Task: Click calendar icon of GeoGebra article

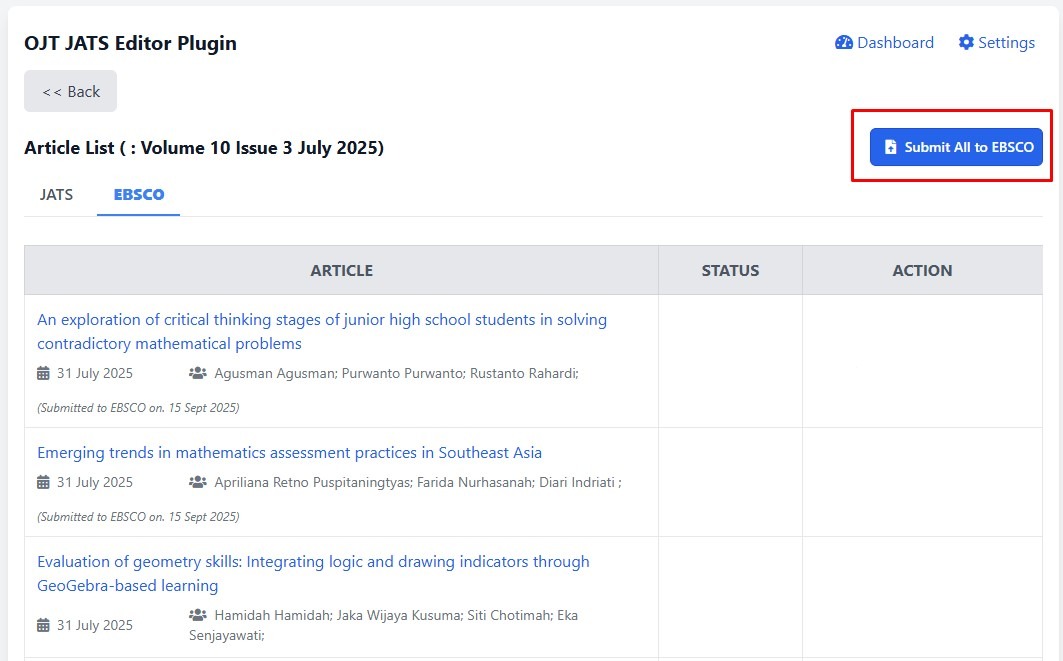Action: (x=43, y=625)
